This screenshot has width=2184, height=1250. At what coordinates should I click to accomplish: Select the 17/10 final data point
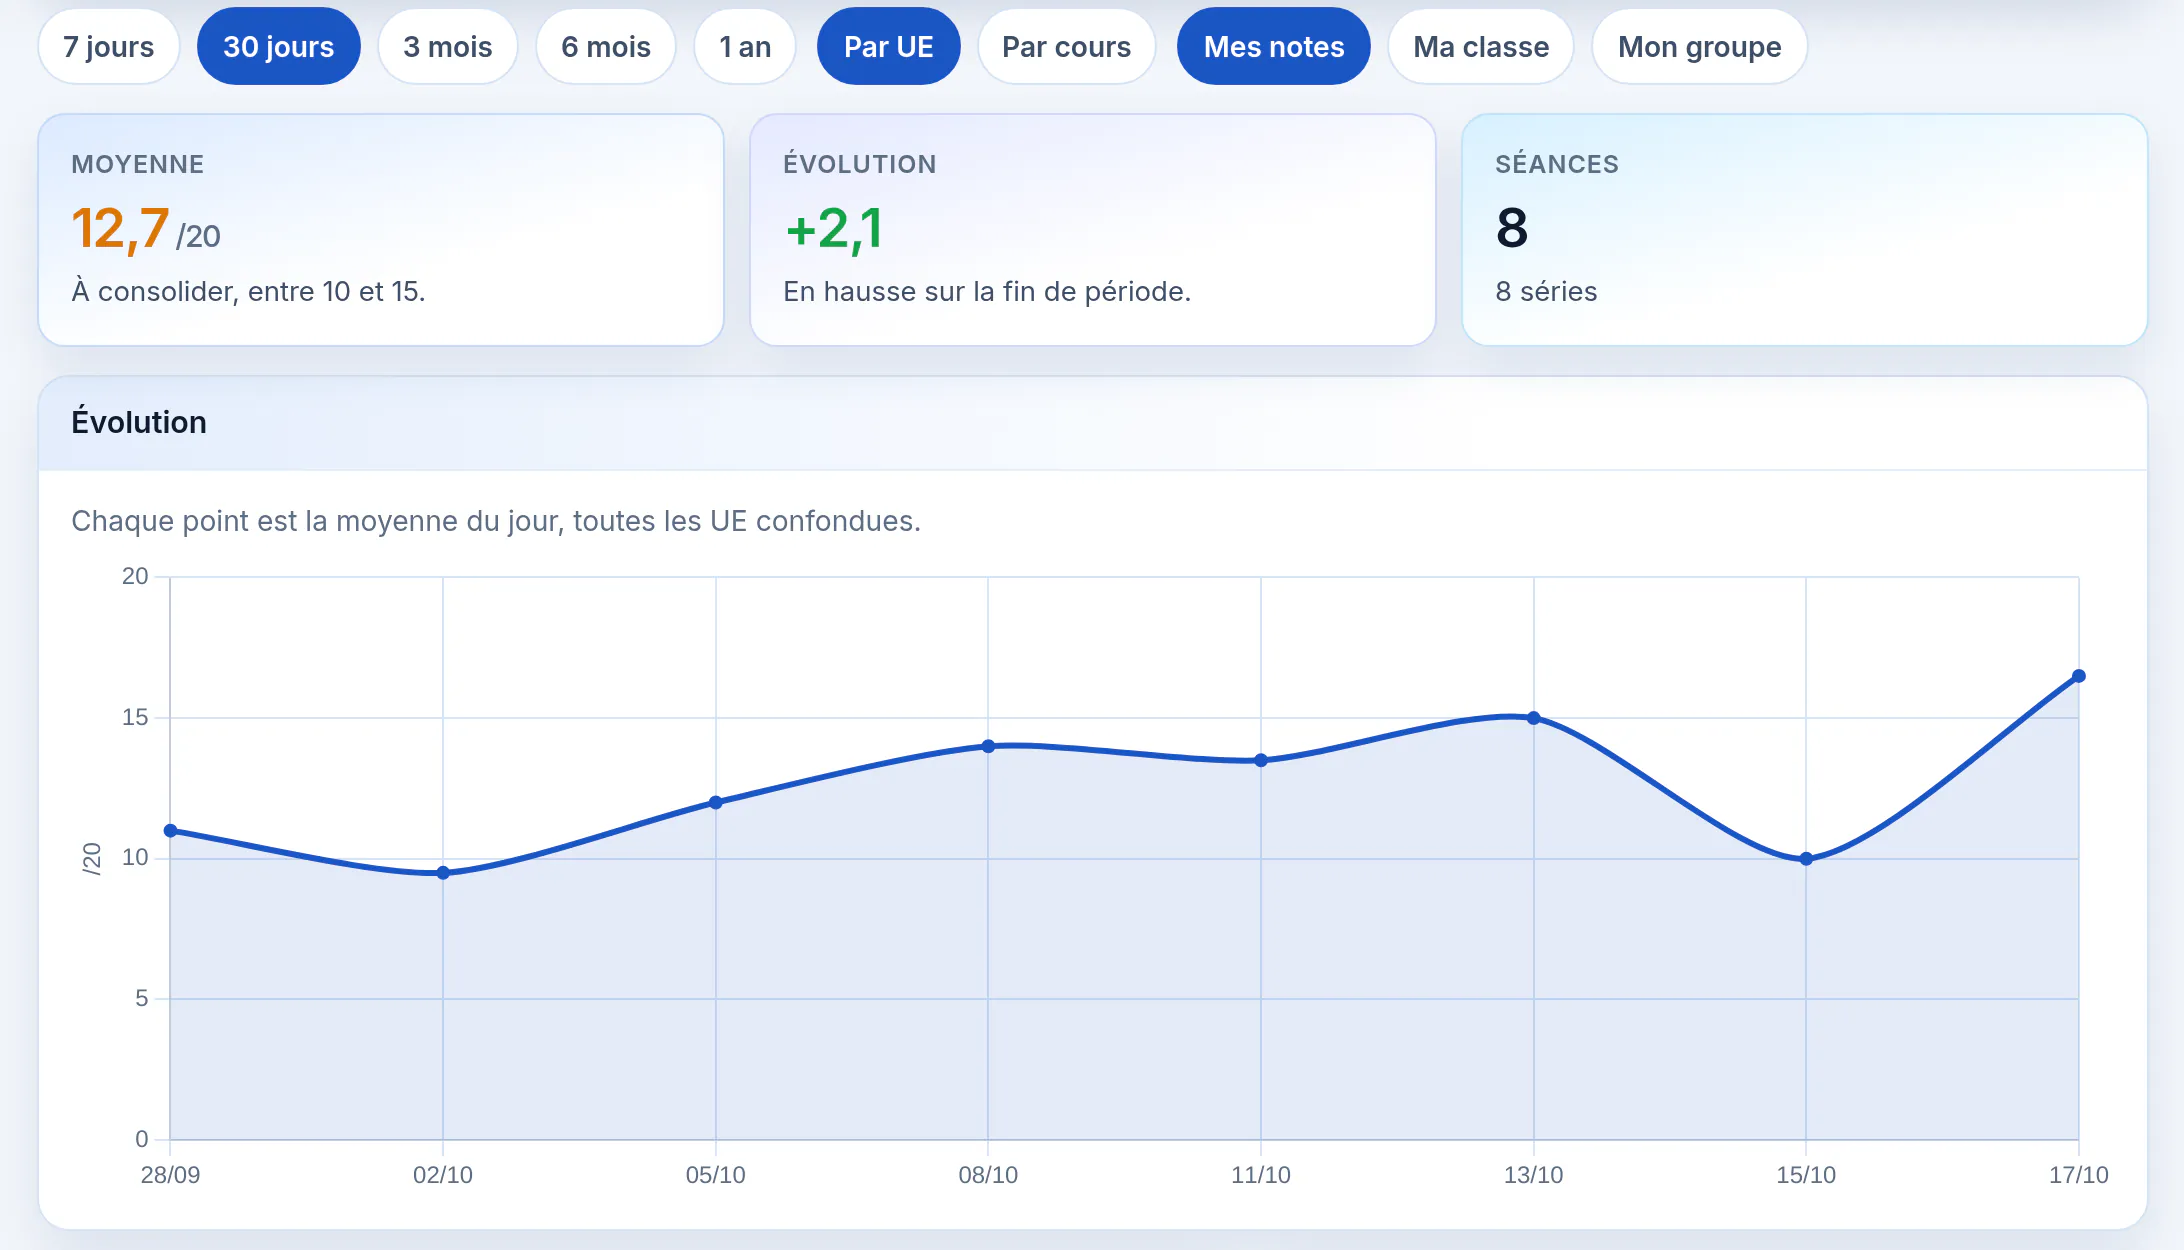coord(2079,676)
